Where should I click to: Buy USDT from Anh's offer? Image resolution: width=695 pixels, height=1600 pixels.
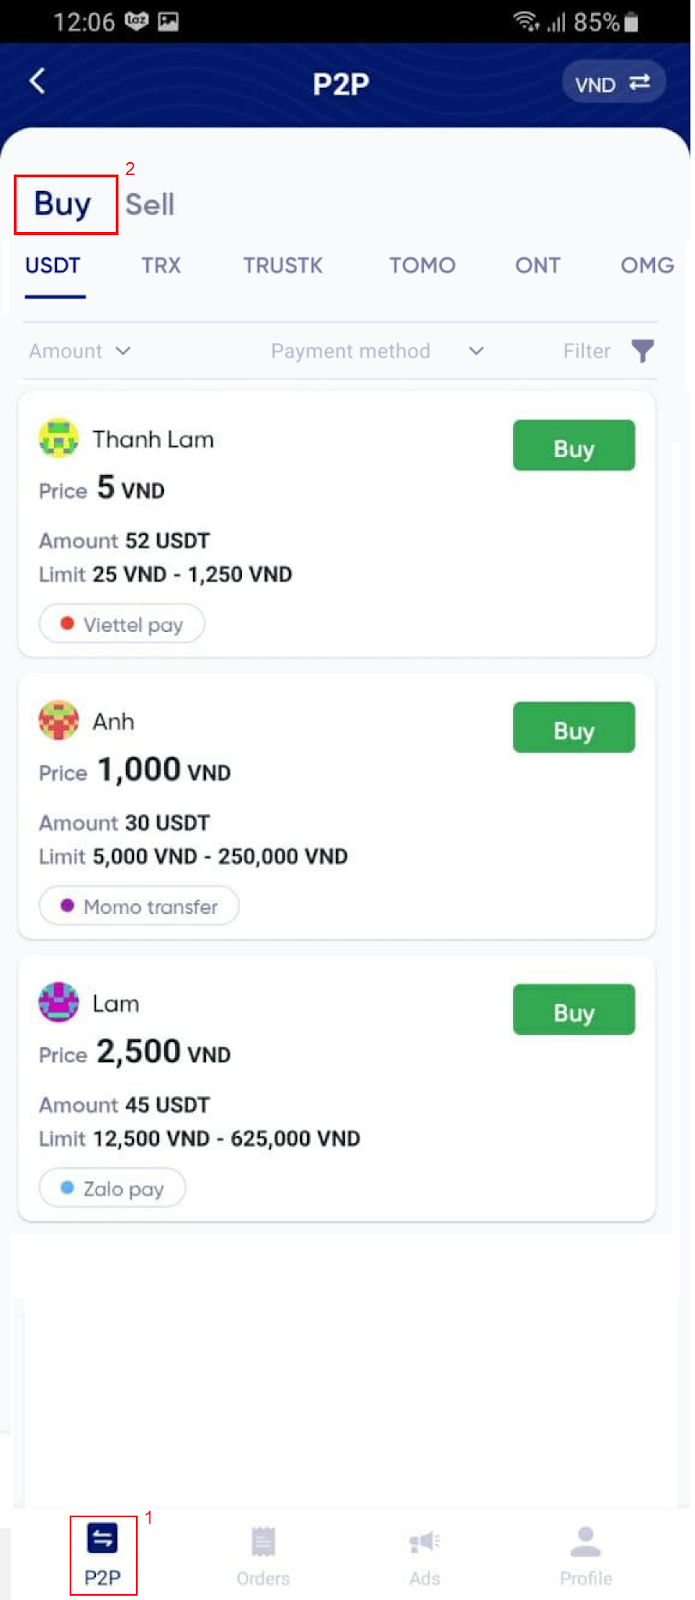point(574,728)
